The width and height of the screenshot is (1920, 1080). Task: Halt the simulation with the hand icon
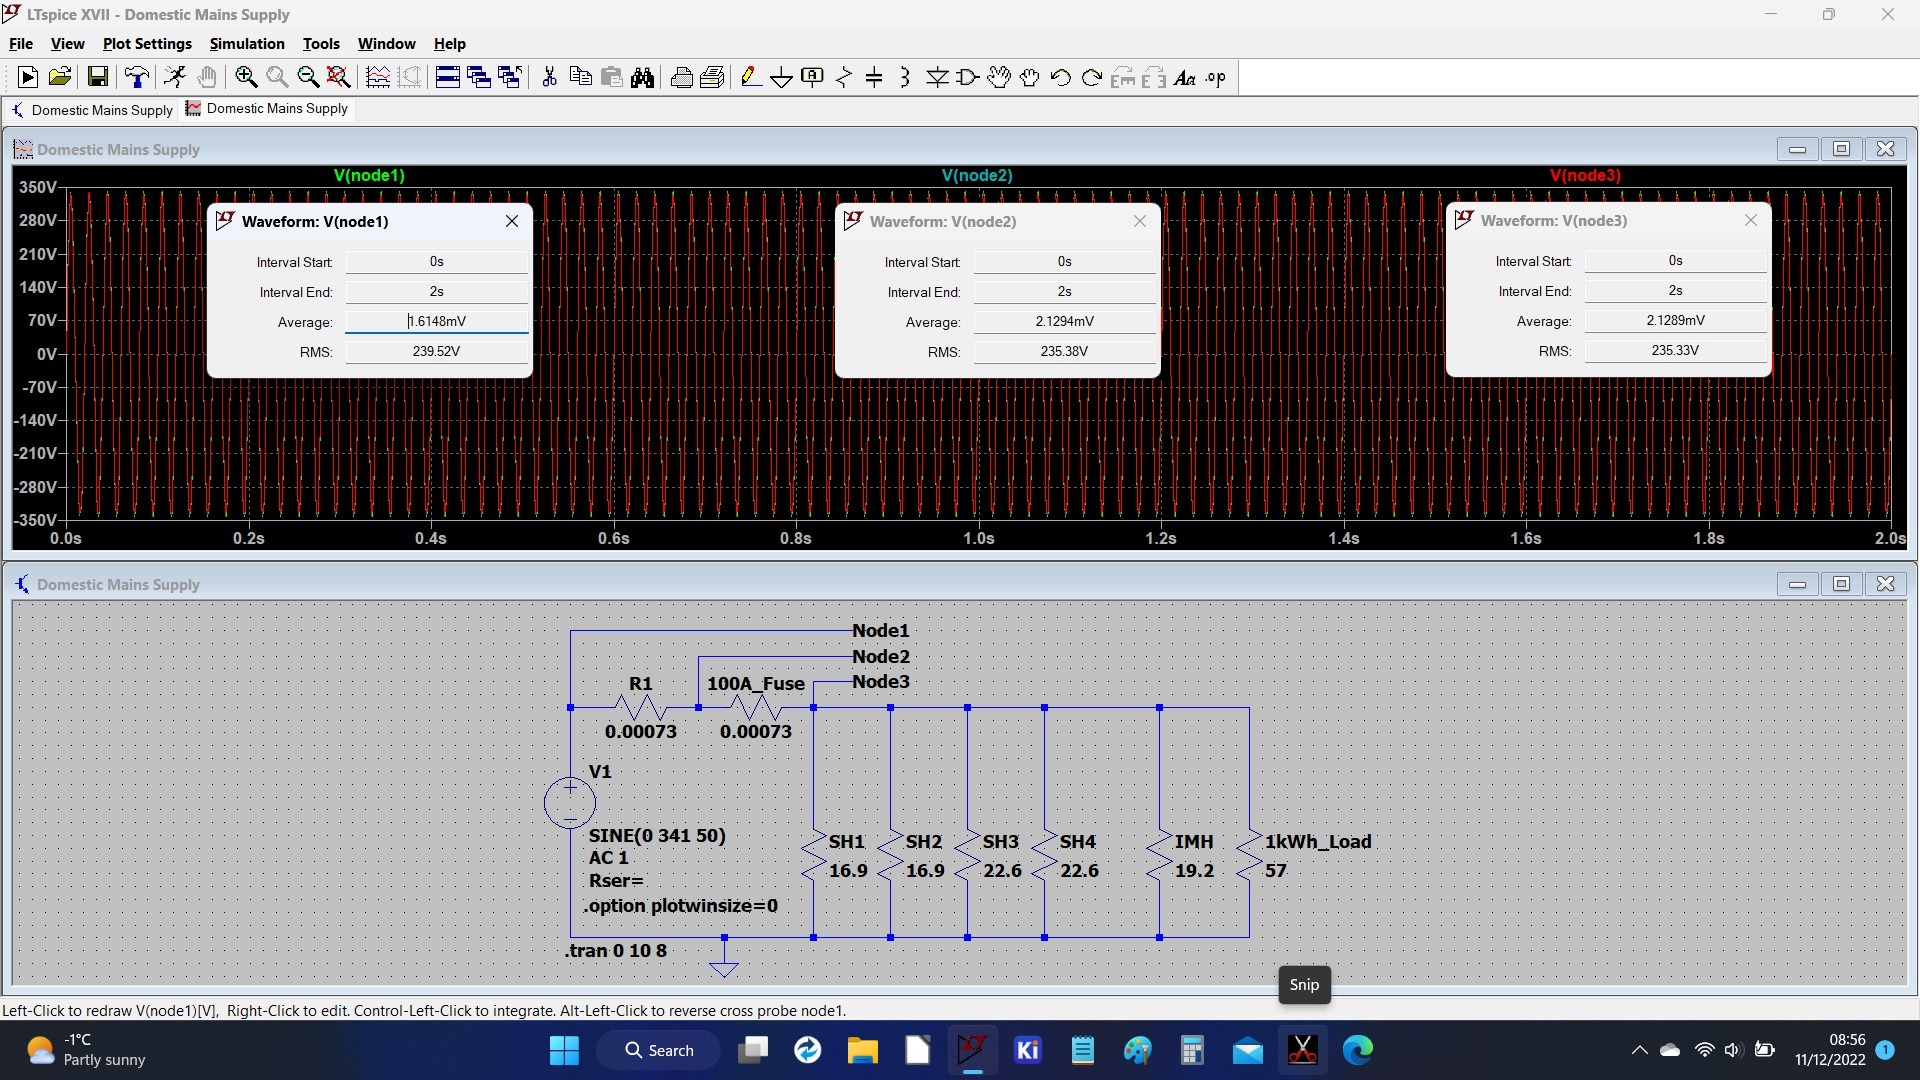tap(207, 77)
